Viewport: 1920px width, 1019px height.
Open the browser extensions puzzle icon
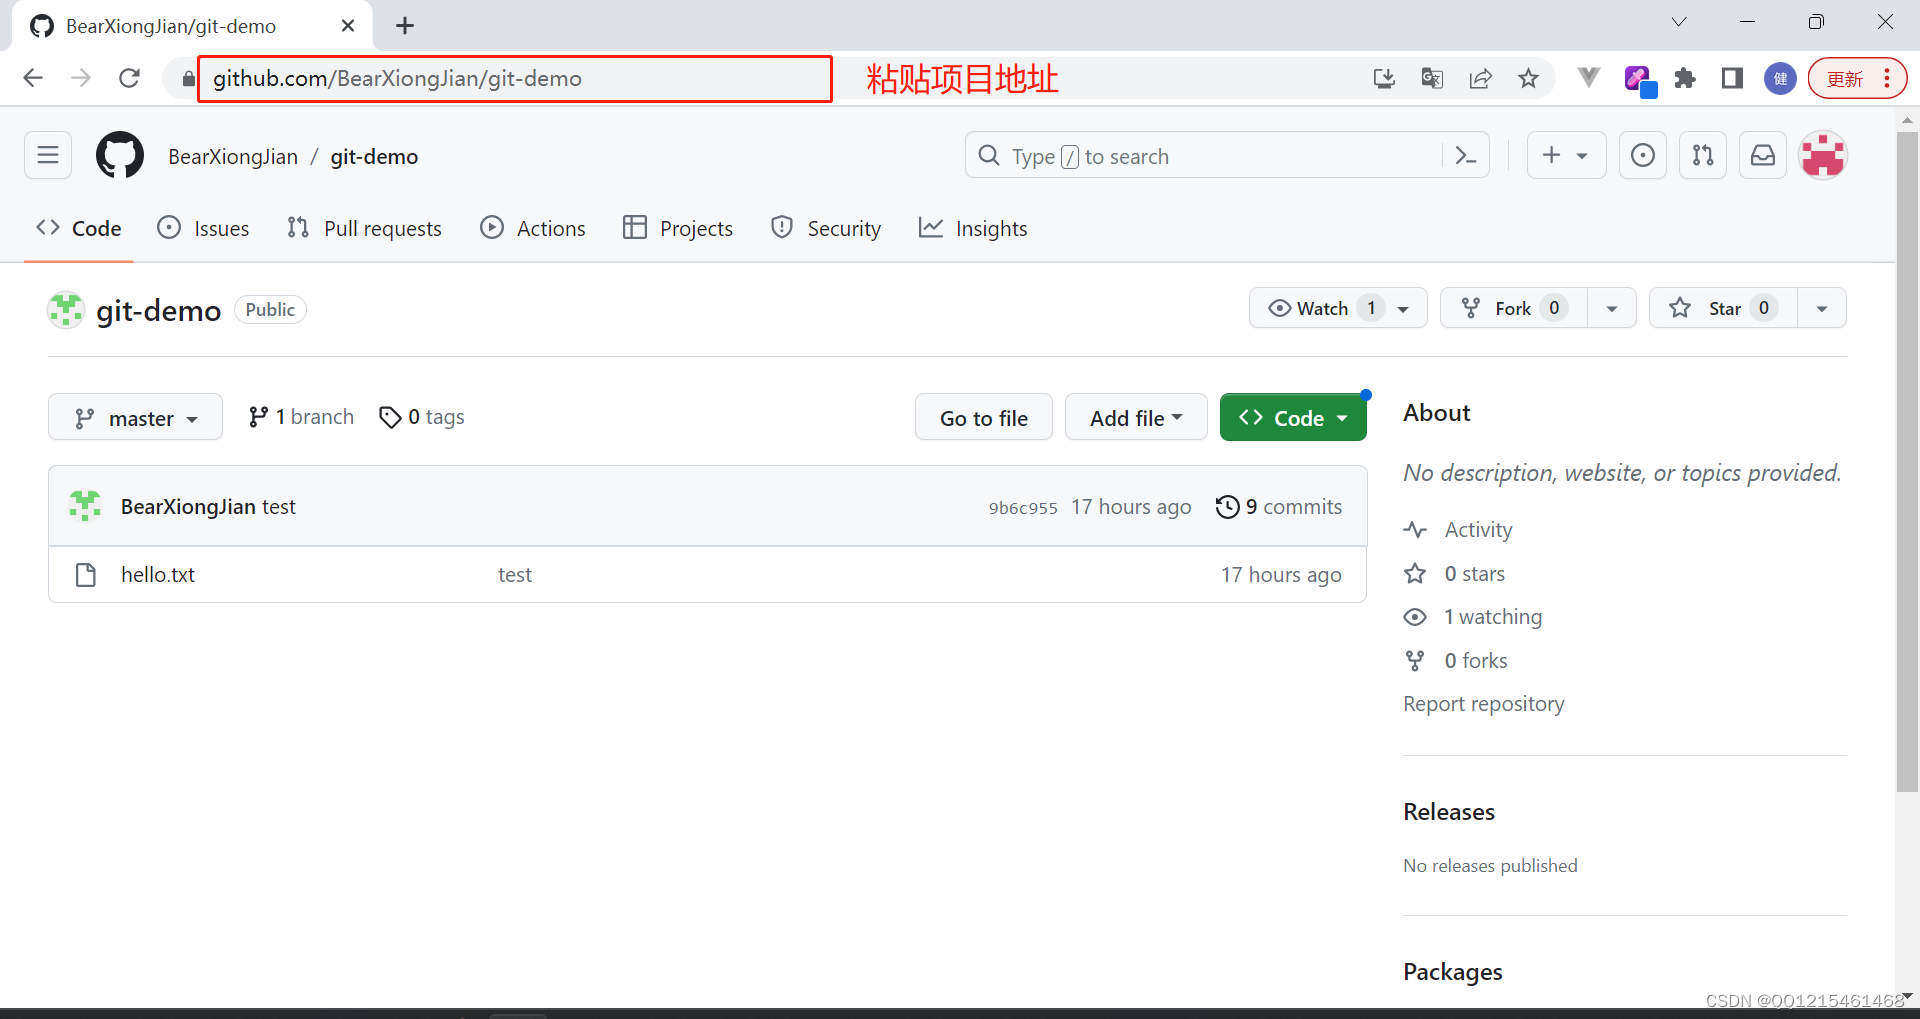(x=1685, y=78)
